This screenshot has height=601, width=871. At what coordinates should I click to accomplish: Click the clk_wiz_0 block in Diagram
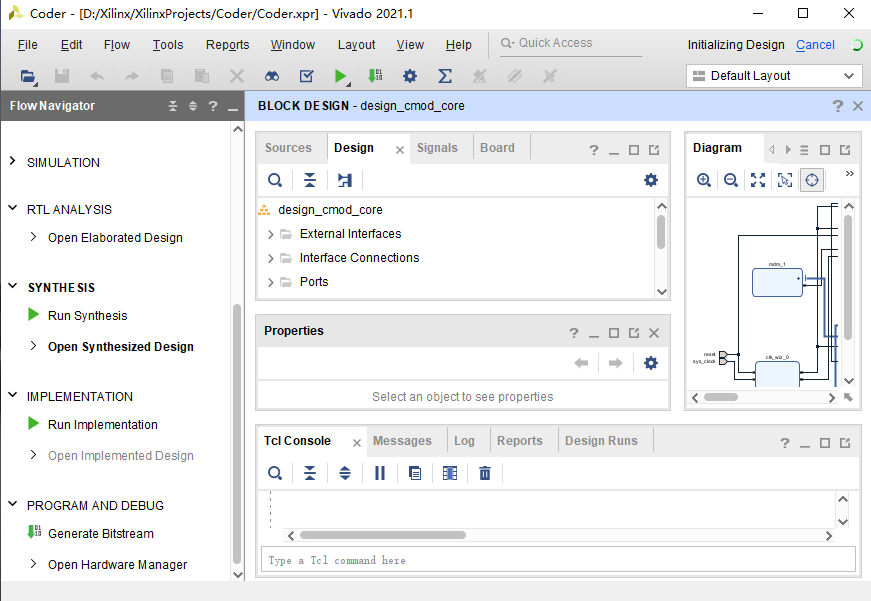(x=777, y=373)
